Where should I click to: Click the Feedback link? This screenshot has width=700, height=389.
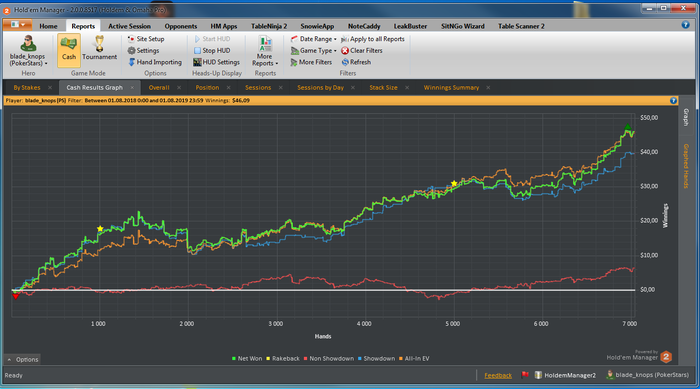click(x=498, y=376)
